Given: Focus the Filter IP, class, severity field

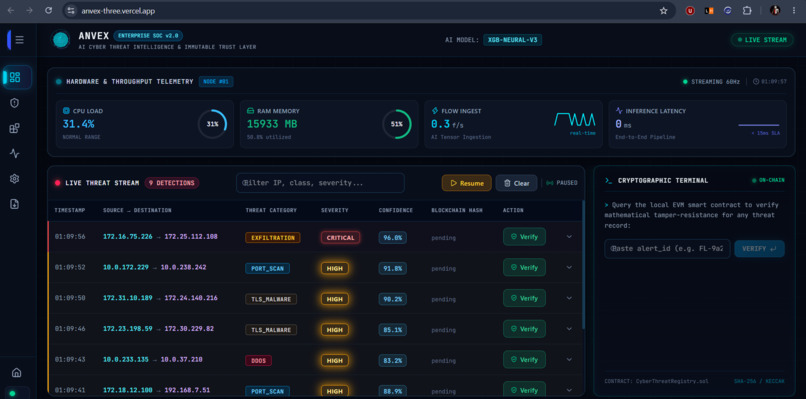Looking at the screenshot, I should point(320,183).
